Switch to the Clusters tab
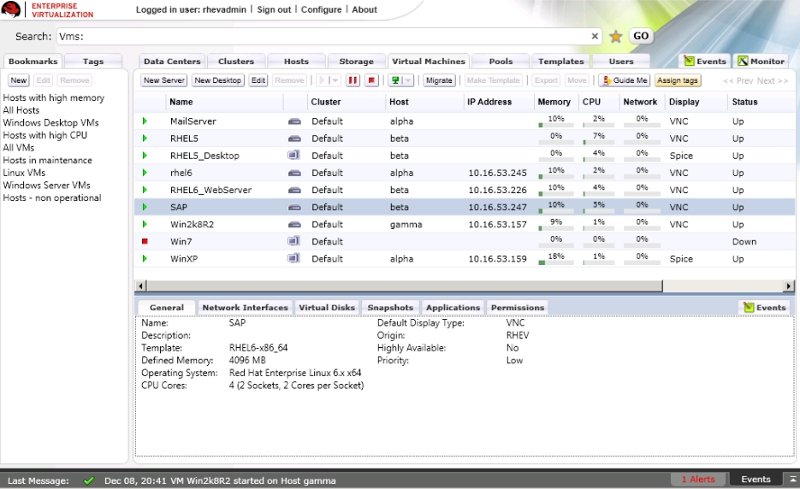Image resolution: width=800 pixels, height=489 pixels. pyautogui.click(x=236, y=61)
